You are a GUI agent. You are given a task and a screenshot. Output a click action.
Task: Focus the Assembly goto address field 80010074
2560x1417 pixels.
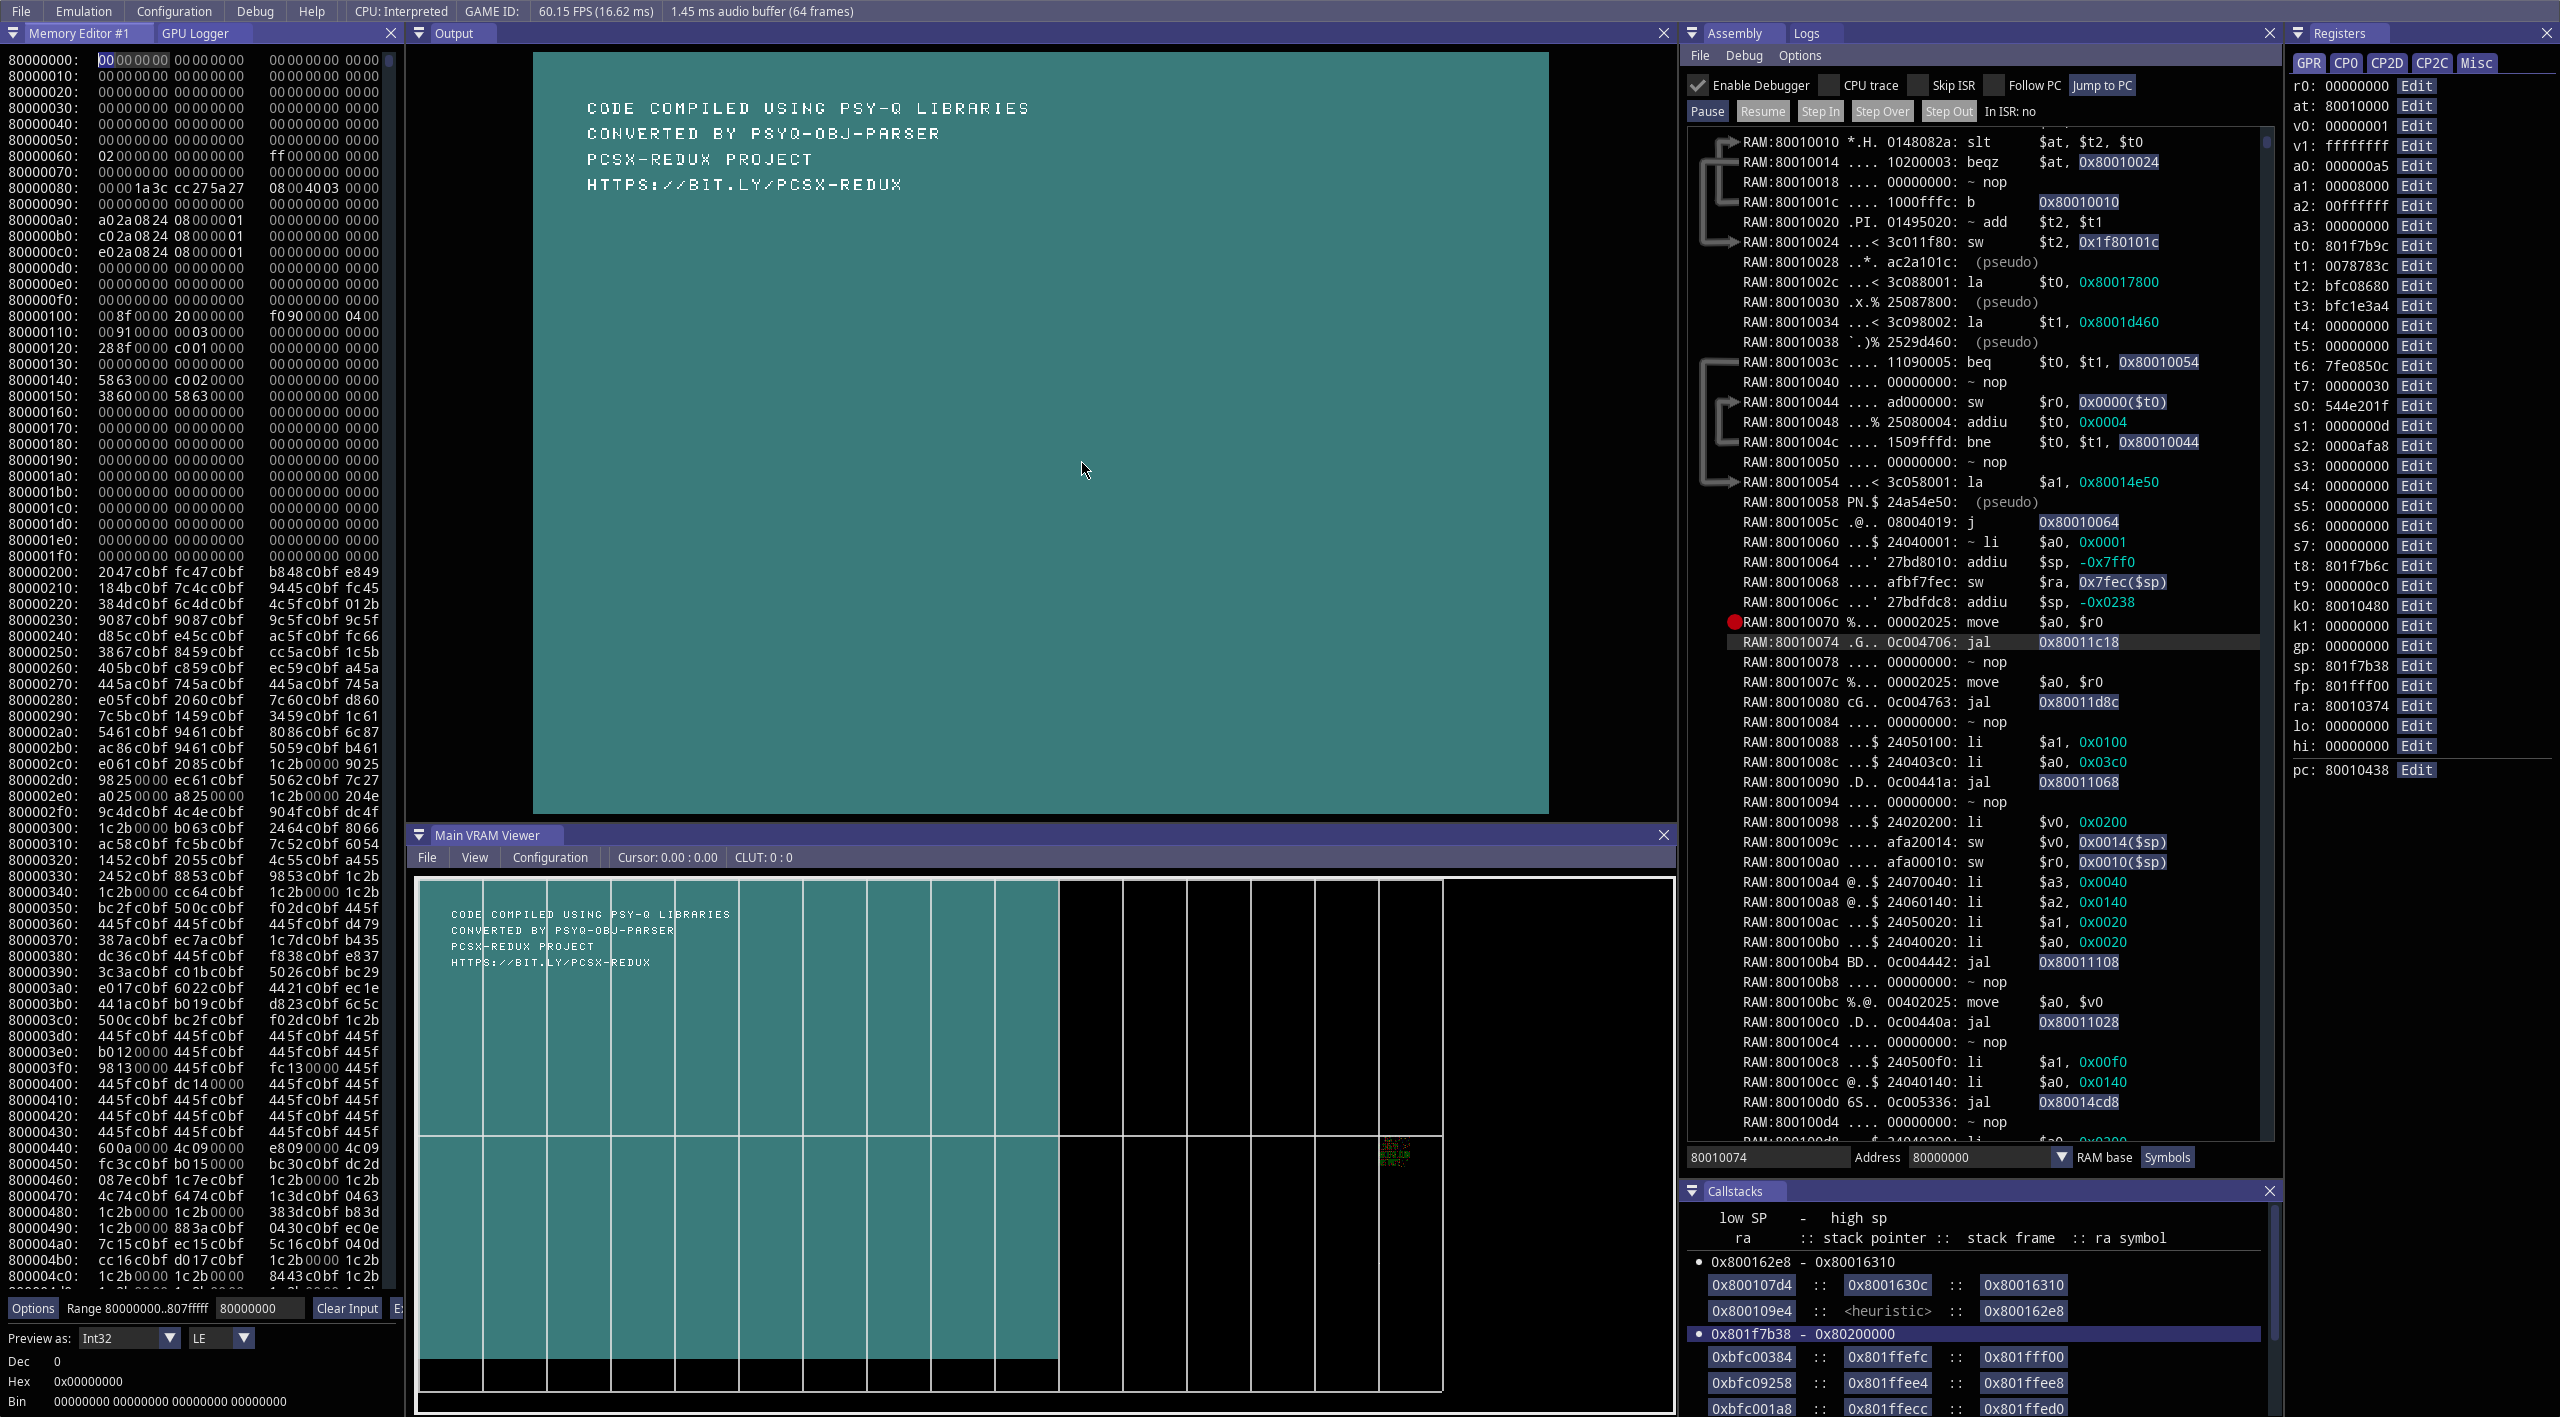point(1768,1157)
